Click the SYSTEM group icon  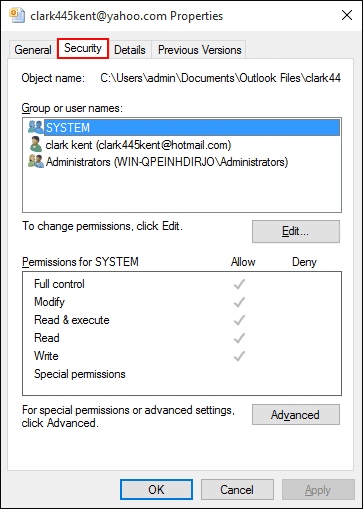pyautogui.click(x=36, y=127)
